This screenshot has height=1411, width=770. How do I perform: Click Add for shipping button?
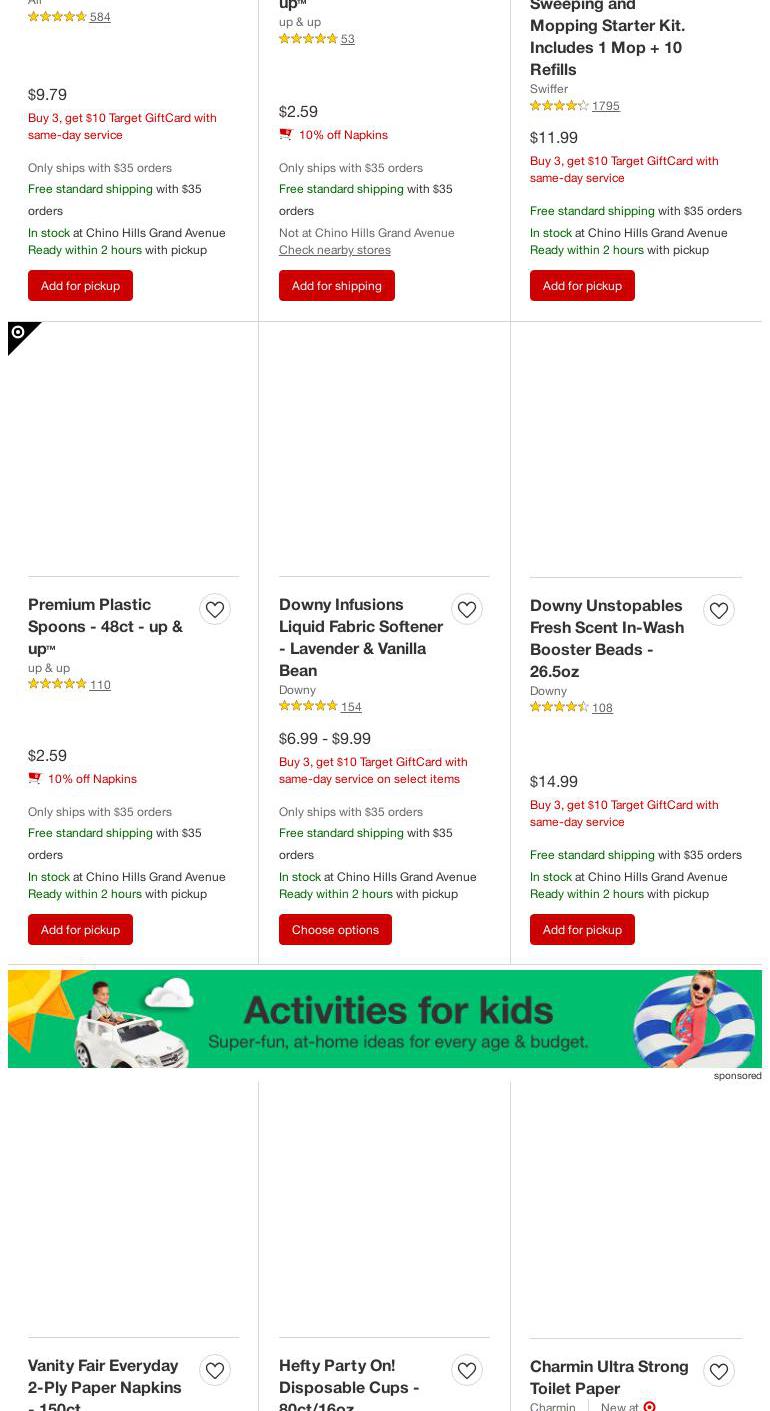pos(336,286)
